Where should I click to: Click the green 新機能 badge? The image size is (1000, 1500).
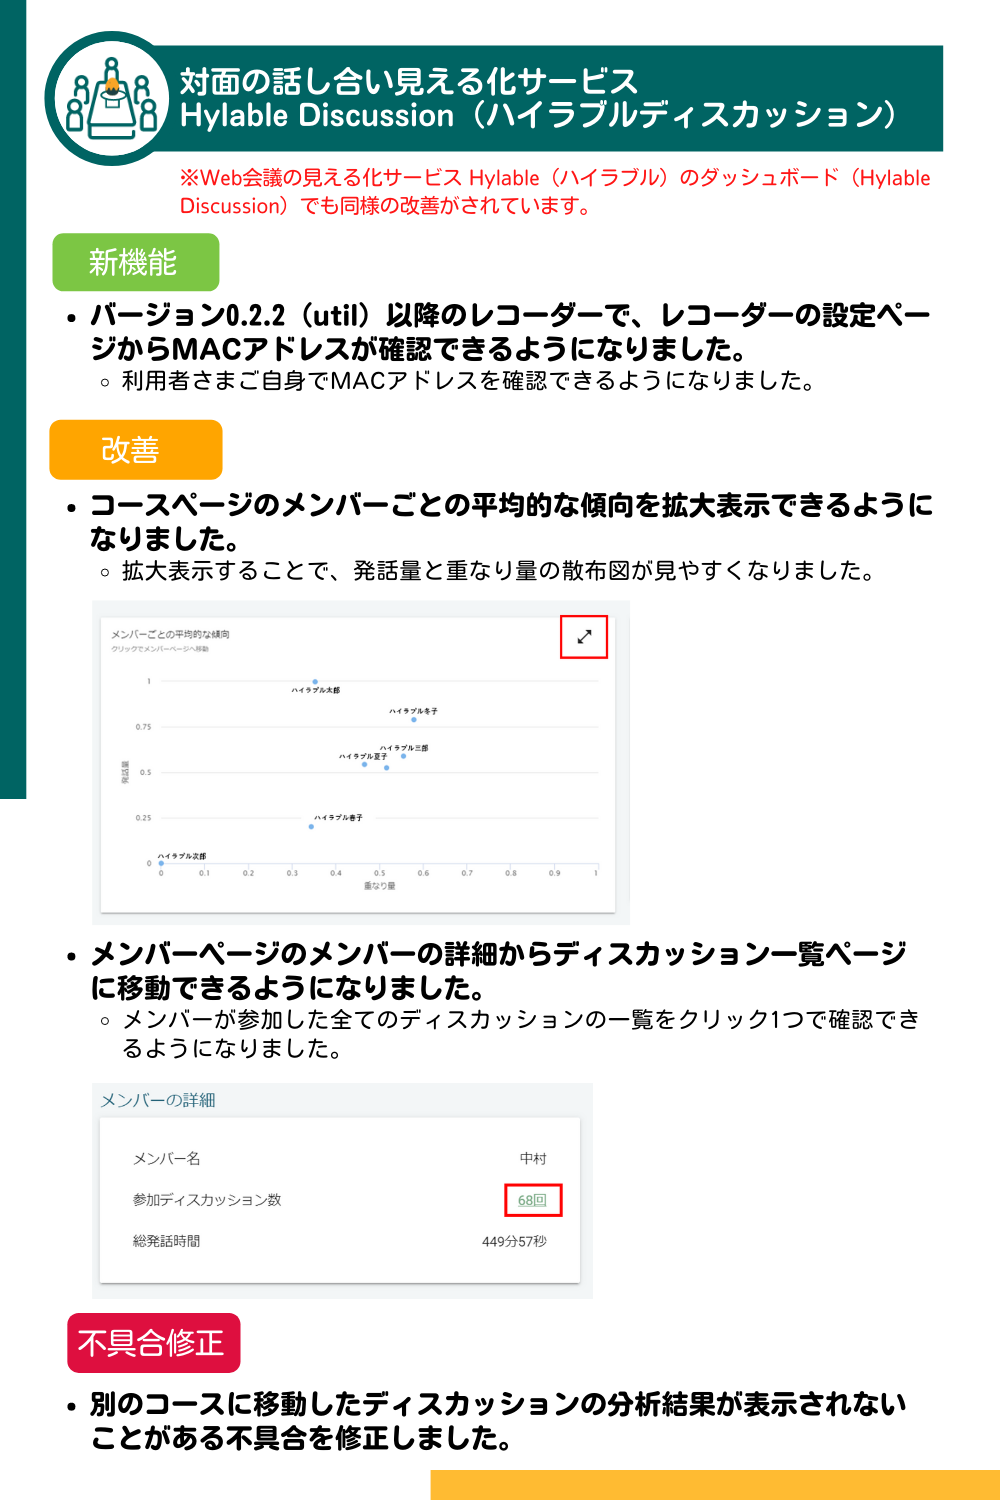tap(136, 262)
